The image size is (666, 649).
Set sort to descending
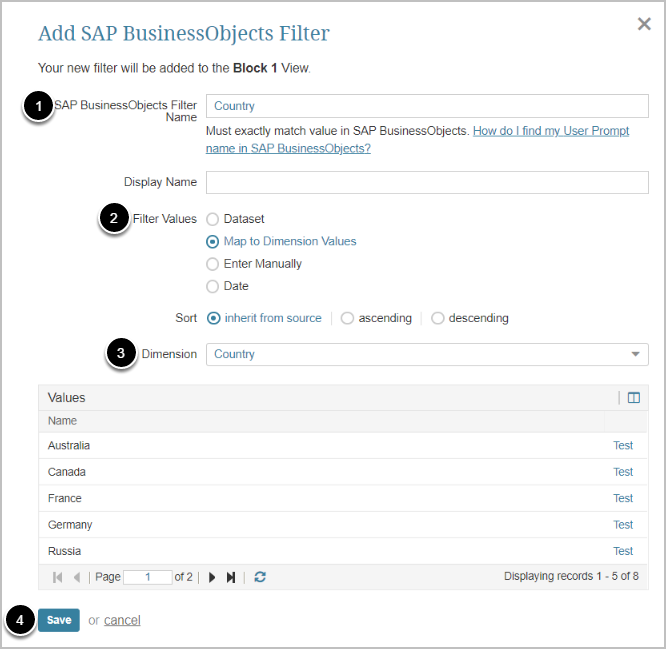[x=438, y=319]
